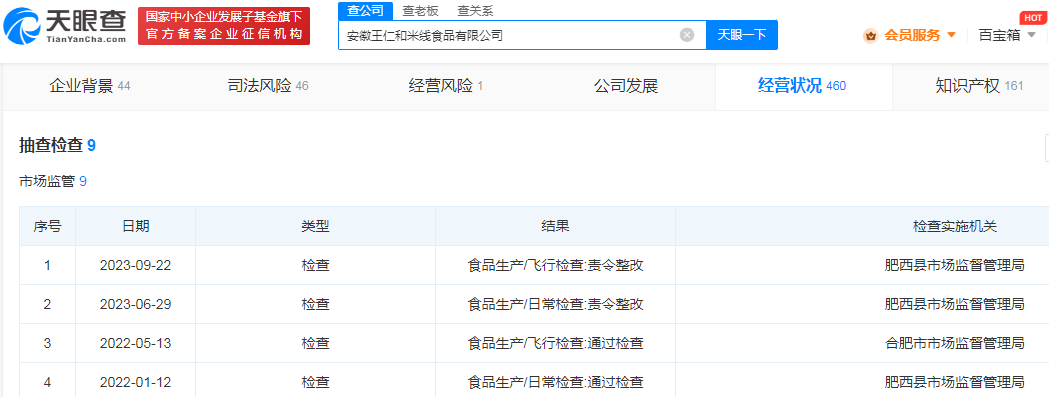Click 食品生产/日常检查:通过检查 result
1049x397 pixels.
tap(555, 382)
